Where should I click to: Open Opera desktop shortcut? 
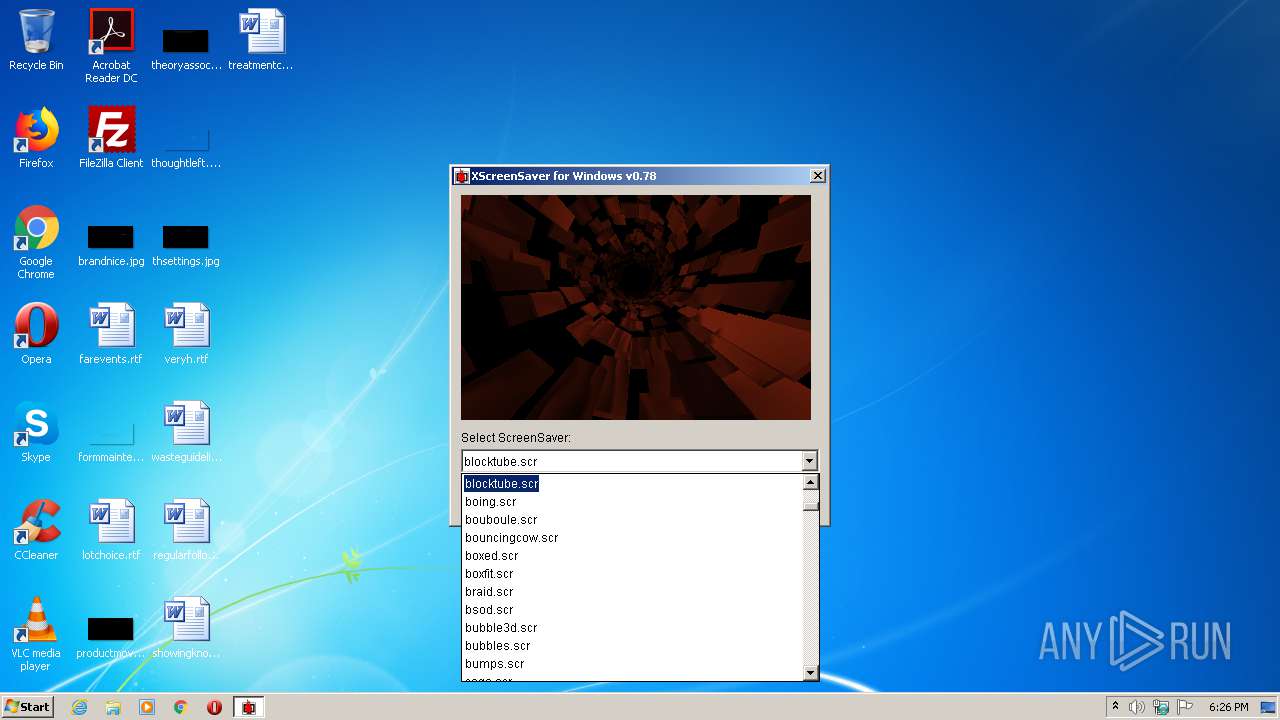[x=36, y=334]
